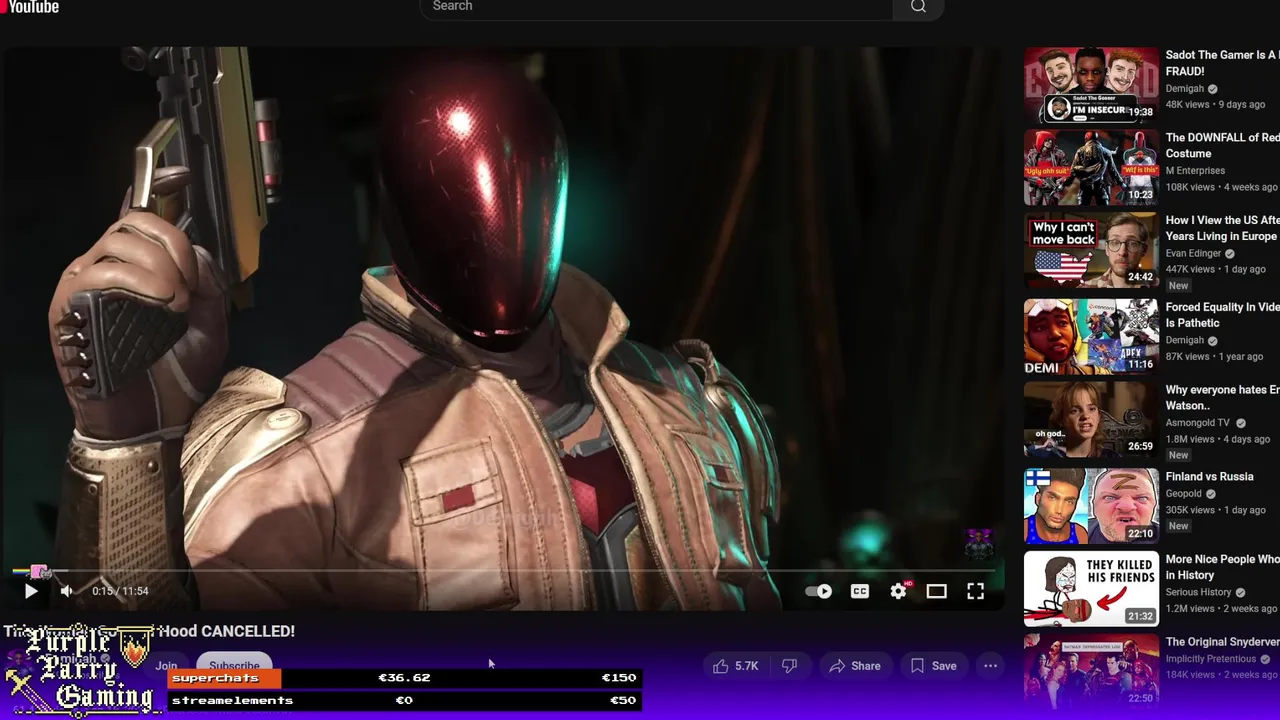Save the video to a playlist
Image resolution: width=1280 pixels, height=720 pixels.
[x=933, y=666]
